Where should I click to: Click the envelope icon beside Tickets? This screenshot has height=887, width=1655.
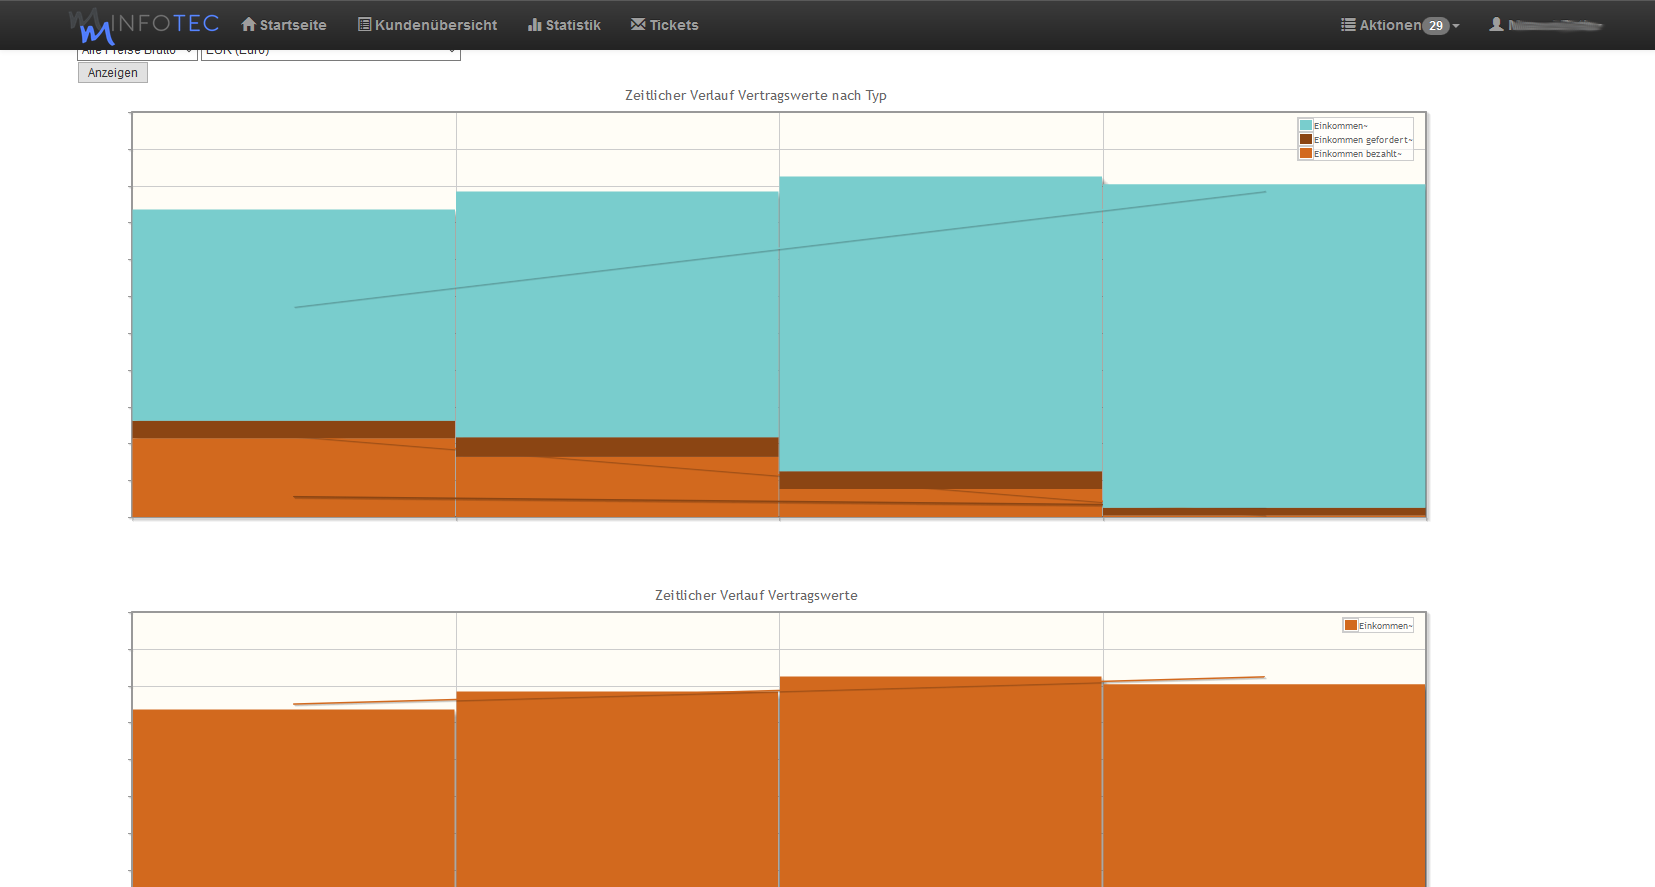coord(638,24)
